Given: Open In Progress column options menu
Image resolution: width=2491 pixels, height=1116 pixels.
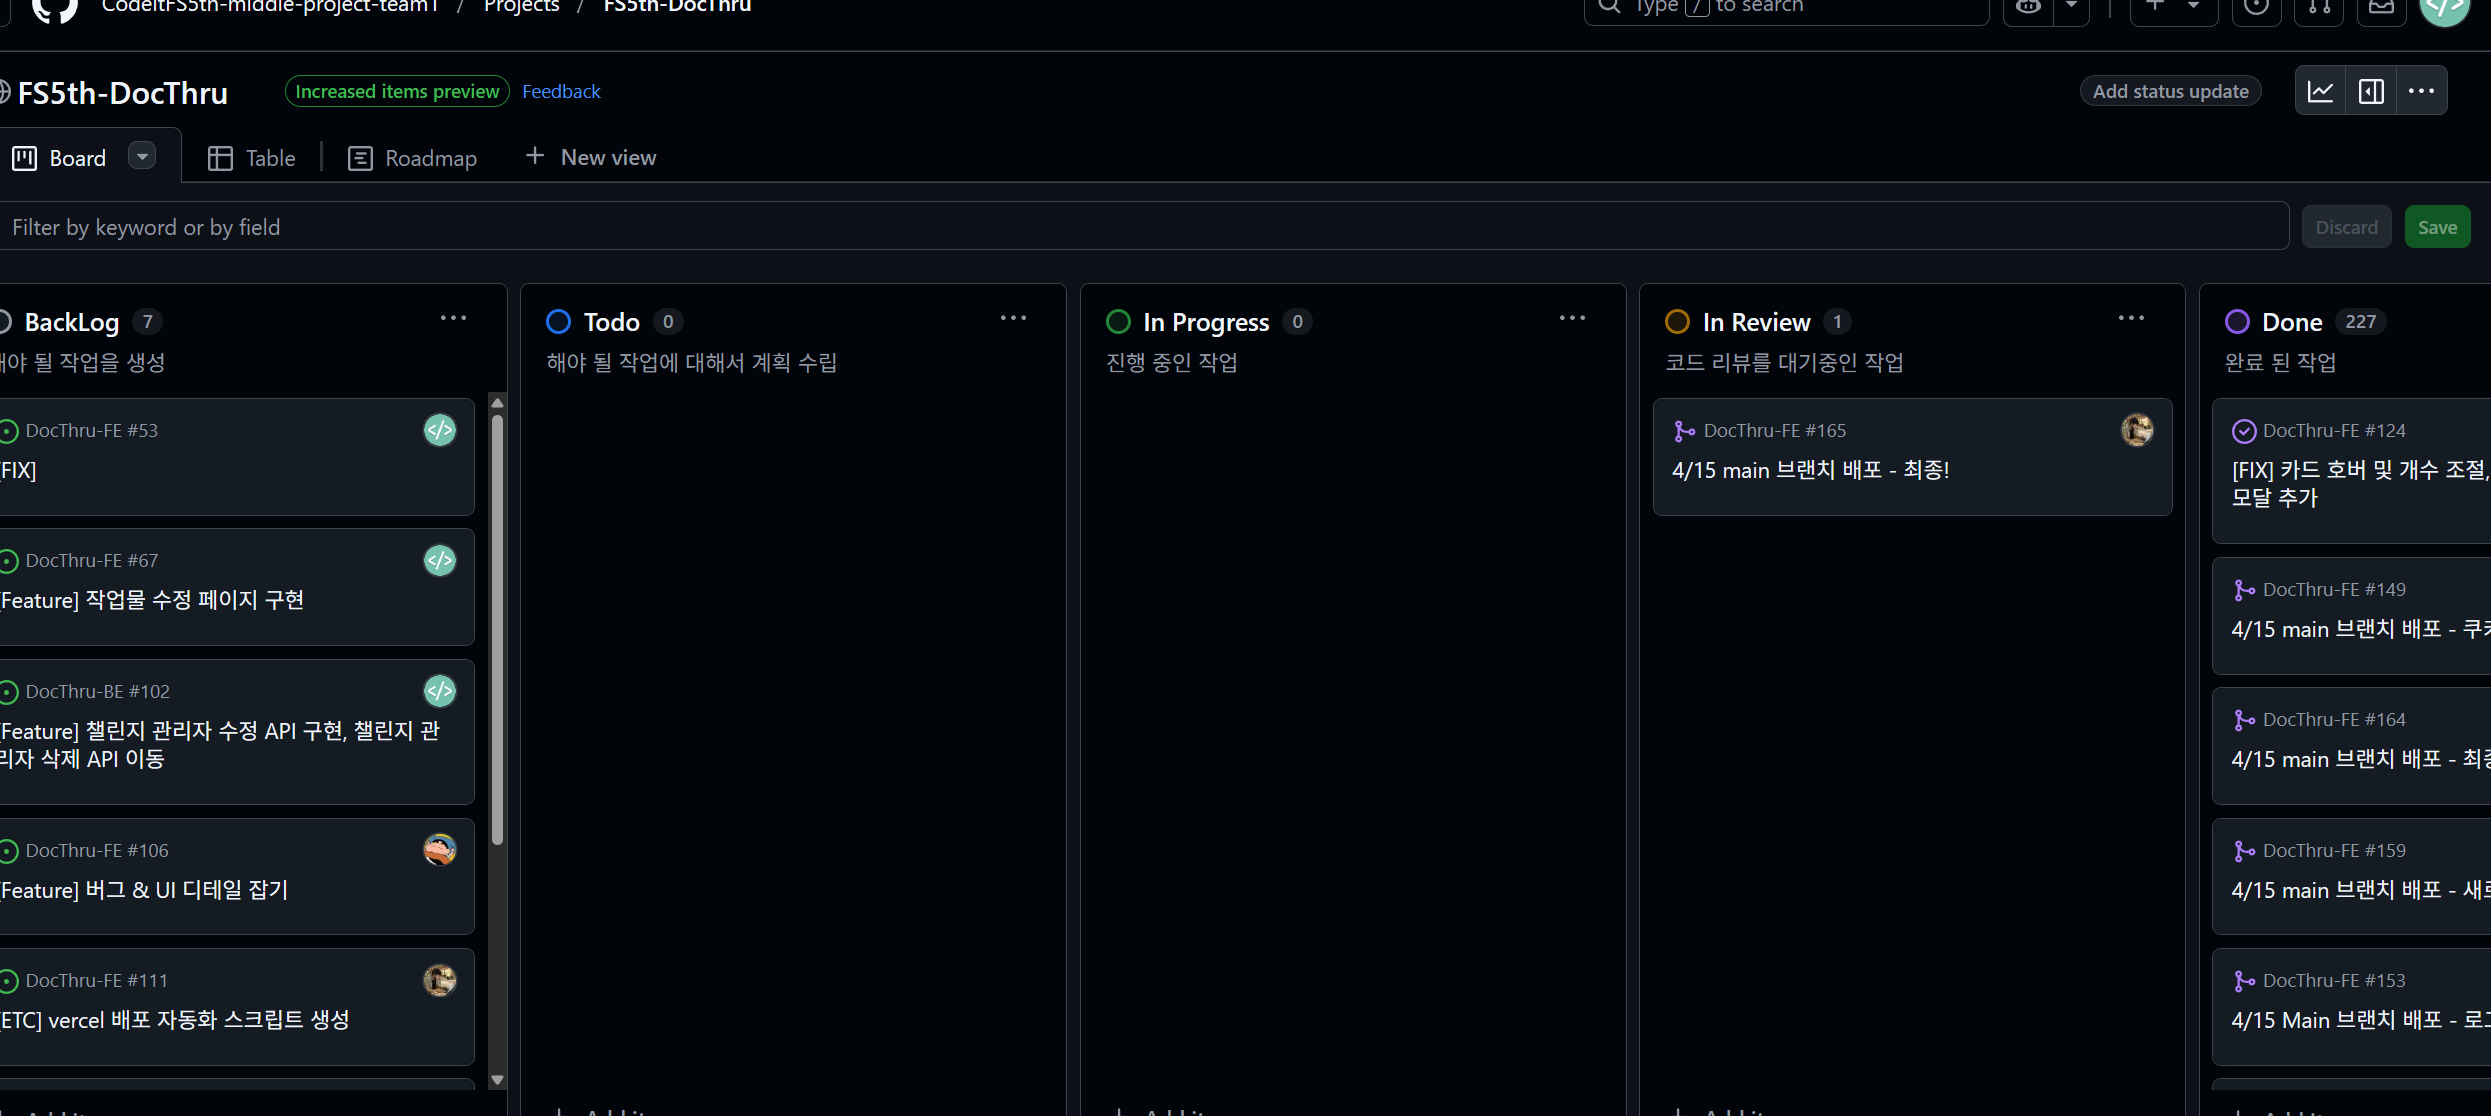Looking at the screenshot, I should click(x=1572, y=319).
